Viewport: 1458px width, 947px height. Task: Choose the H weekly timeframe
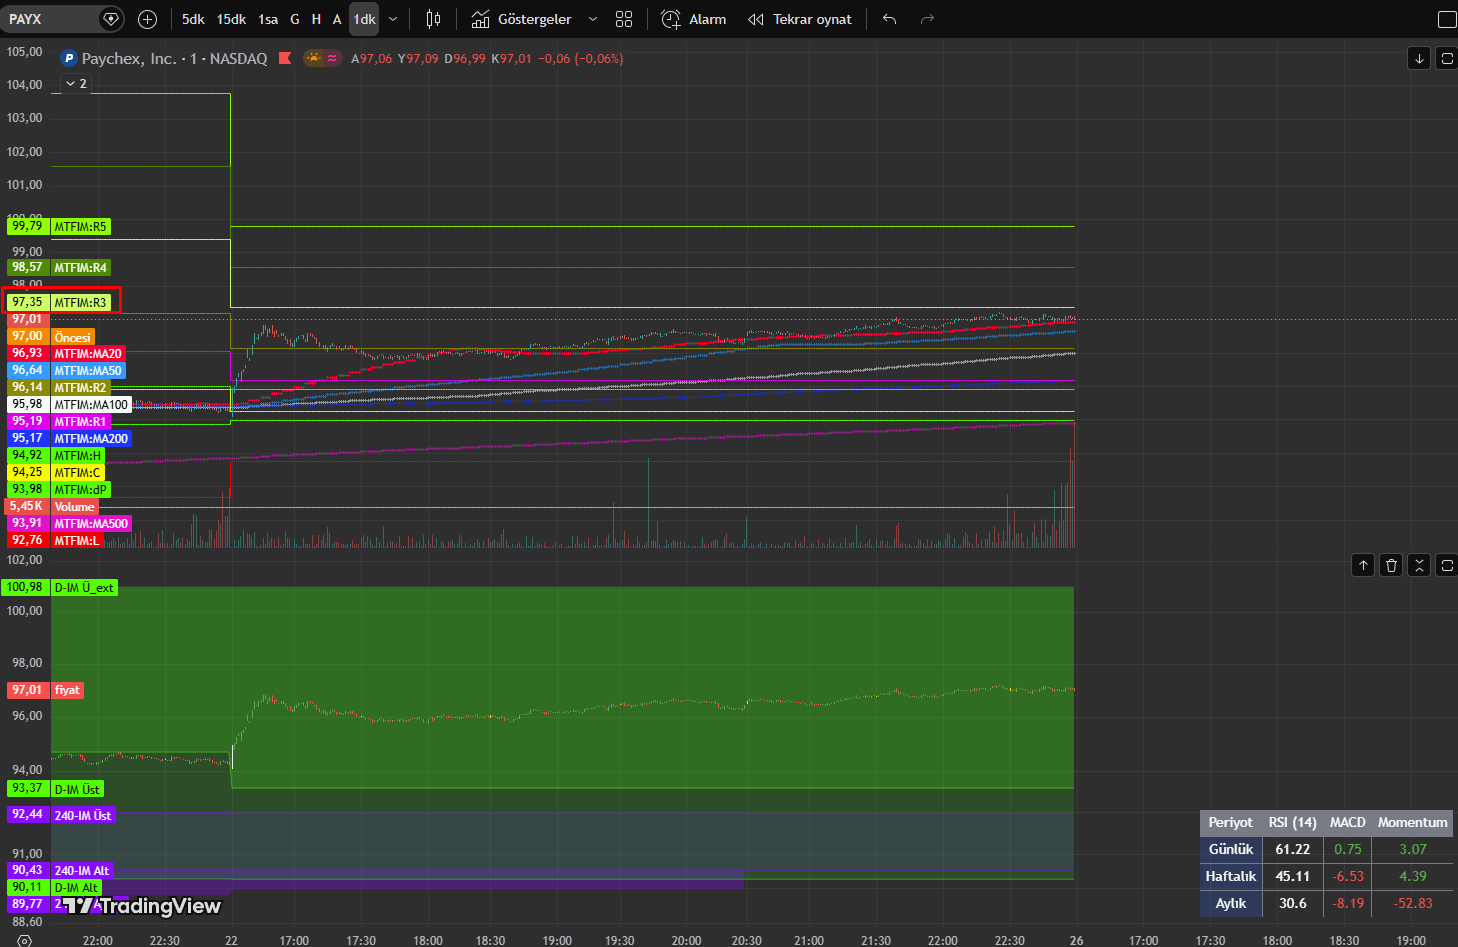[x=316, y=19]
